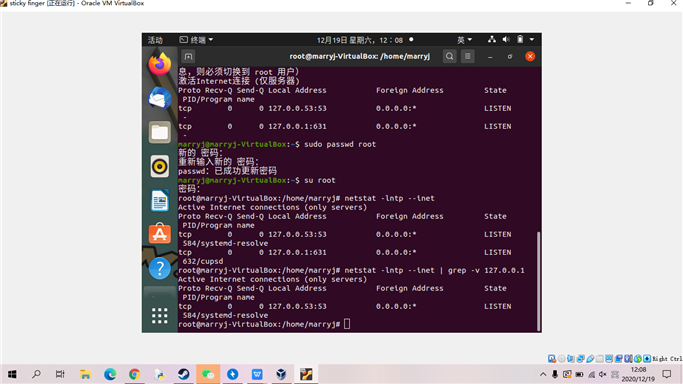Click the 'sudo passwd root' command text

click(x=340, y=144)
